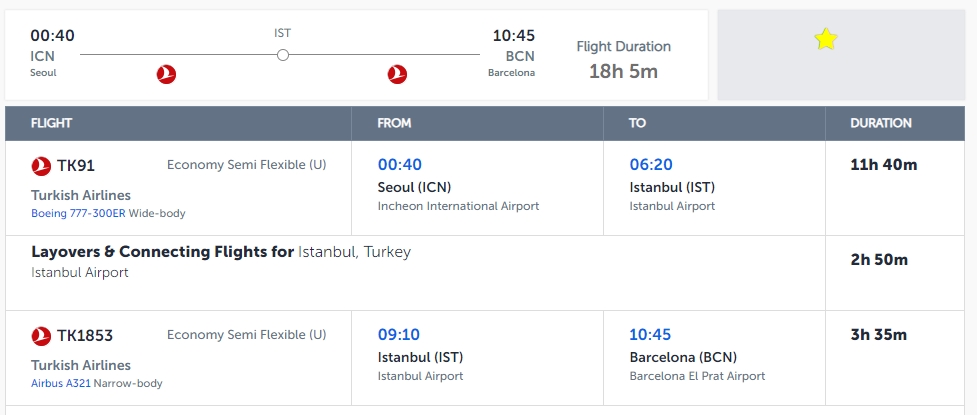Select the TK1853 flight number
This screenshot has width=977, height=415.
coord(85,335)
